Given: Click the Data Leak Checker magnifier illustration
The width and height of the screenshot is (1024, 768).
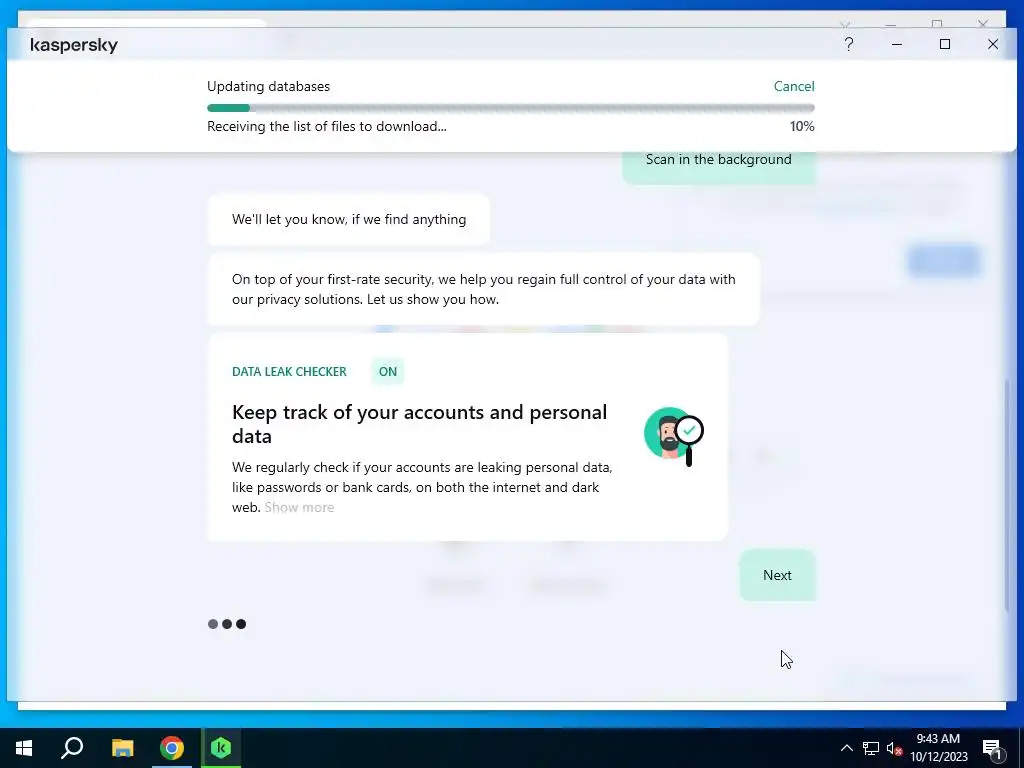Looking at the screenshot, I should click(x=673, y=436).
